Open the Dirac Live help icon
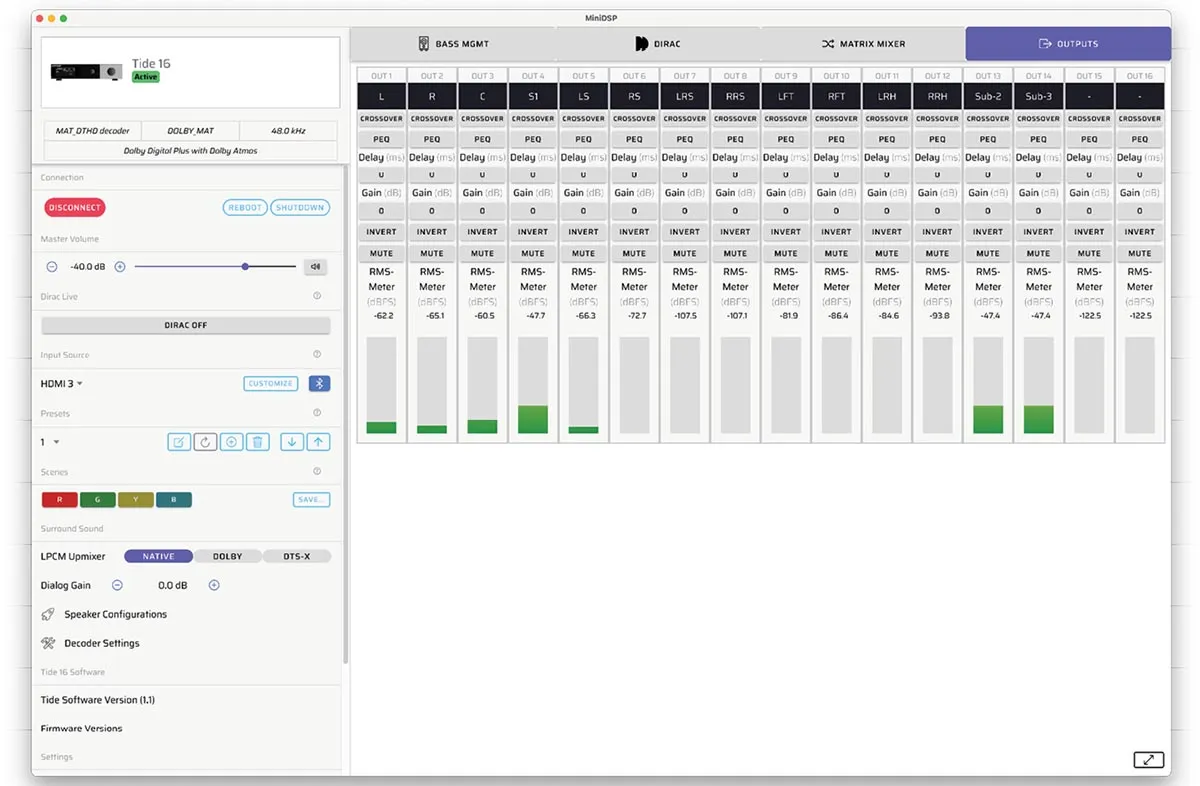Image resolution: width=1200 pixels, height=786 pixels. (x=317, y=296)
